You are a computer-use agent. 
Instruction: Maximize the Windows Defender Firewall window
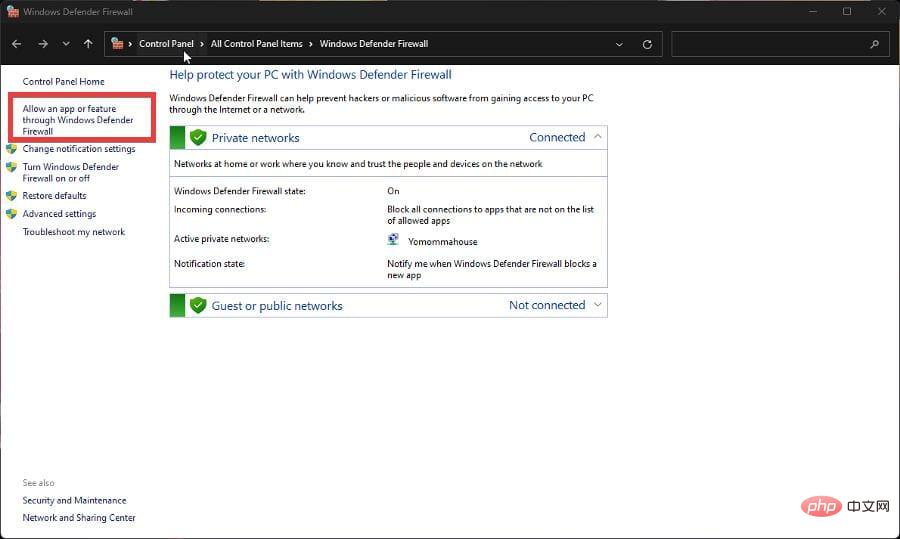pyautogui.click(x=847, y=11)
